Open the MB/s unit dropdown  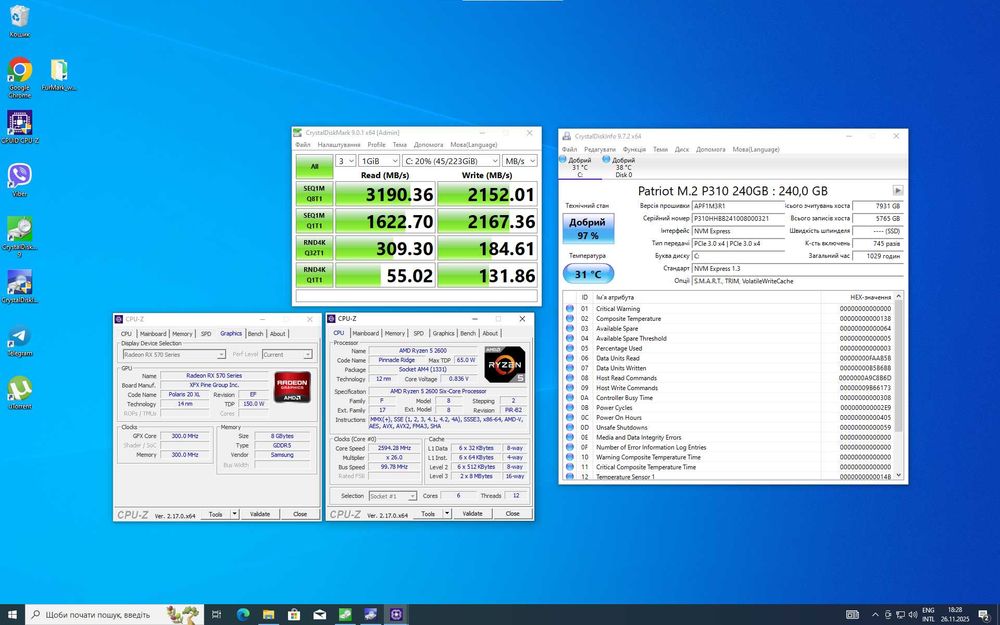click(520, 161)
